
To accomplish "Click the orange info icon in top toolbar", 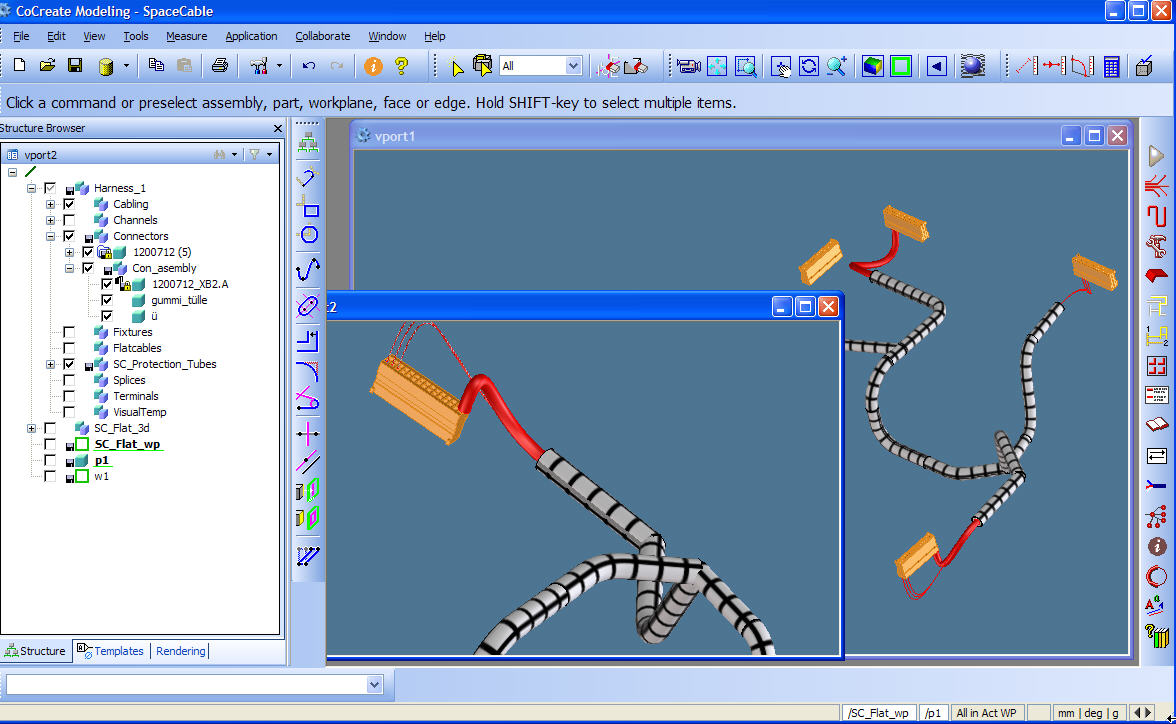I will point(373,66).
